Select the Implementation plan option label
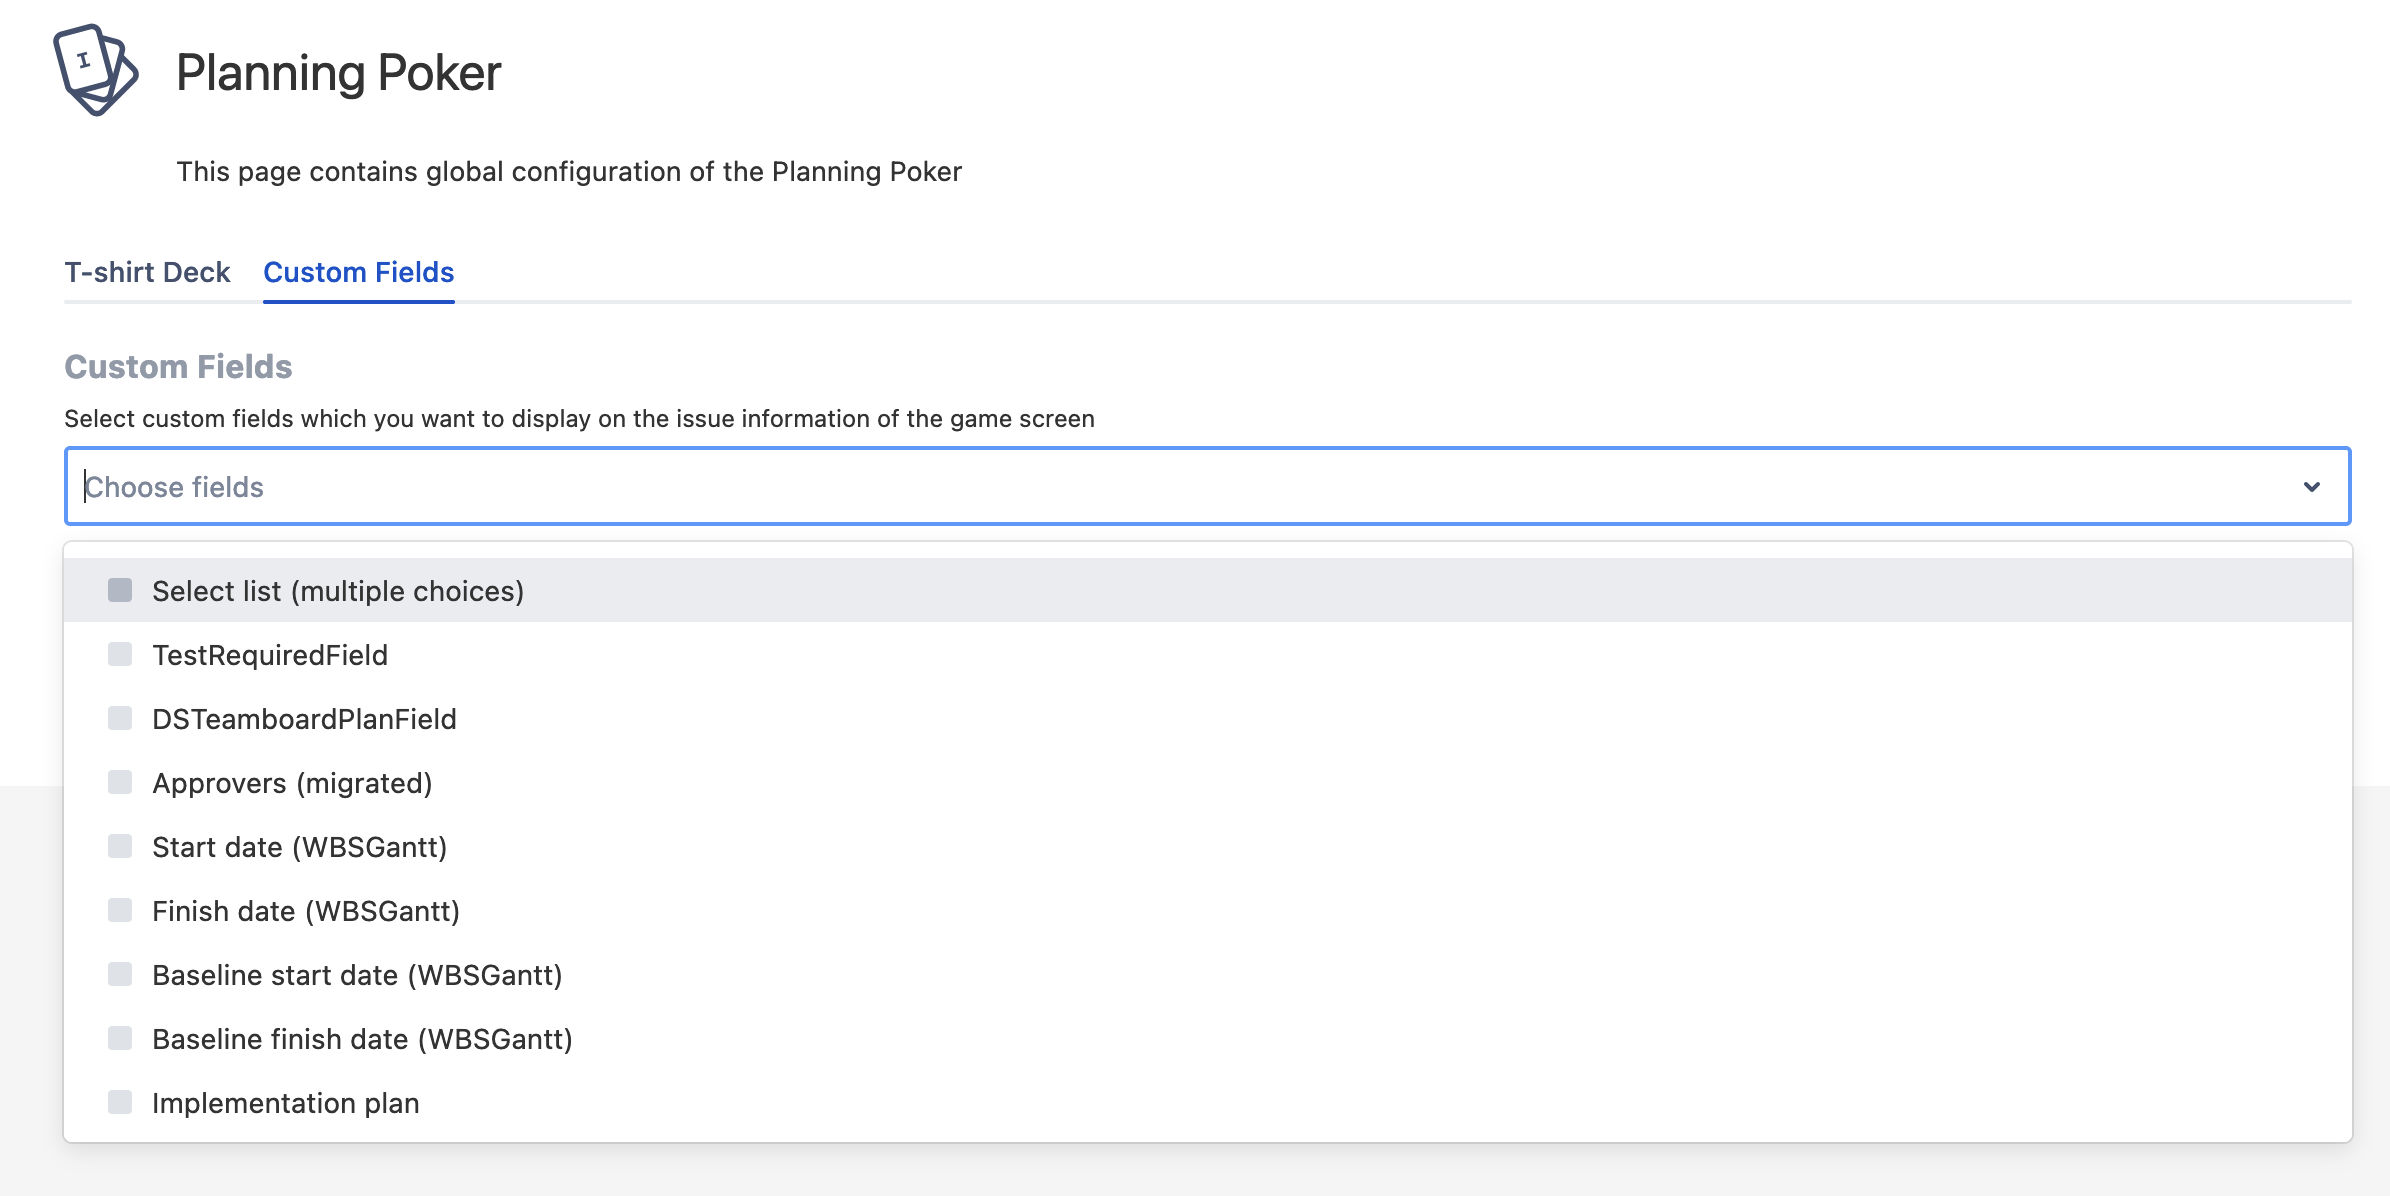 [285, 1103]
